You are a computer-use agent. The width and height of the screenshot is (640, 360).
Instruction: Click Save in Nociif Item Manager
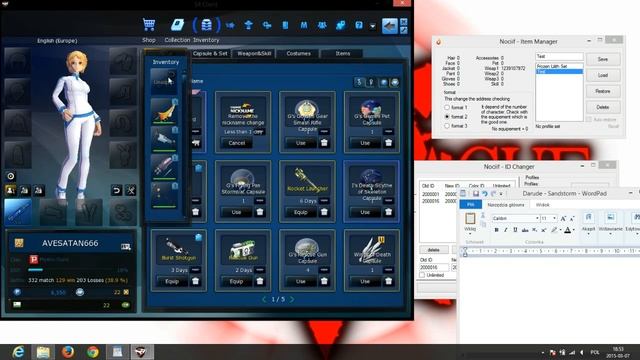click(603, 59)
